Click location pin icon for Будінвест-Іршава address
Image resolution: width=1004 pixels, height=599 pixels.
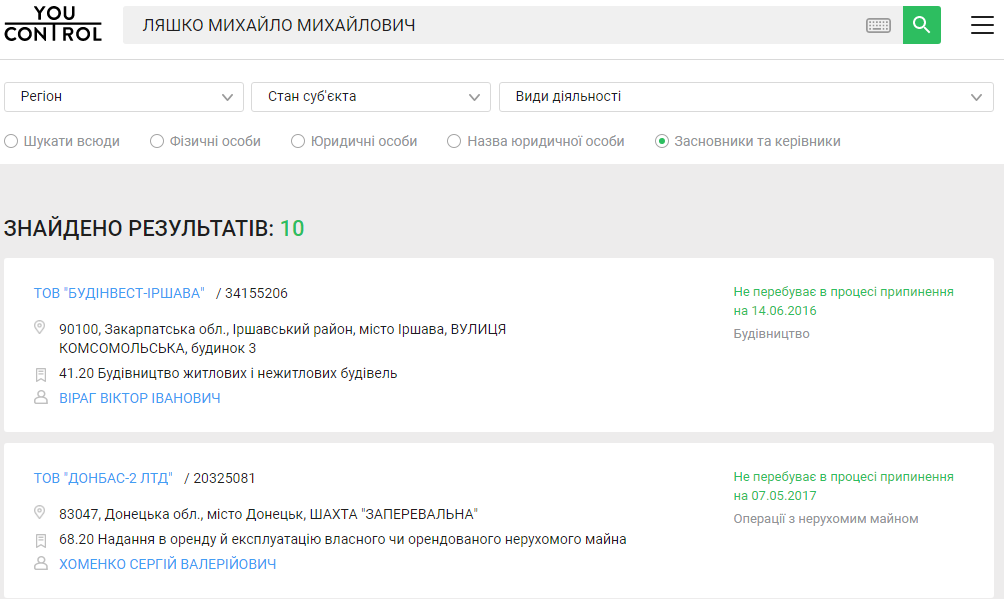40,328
